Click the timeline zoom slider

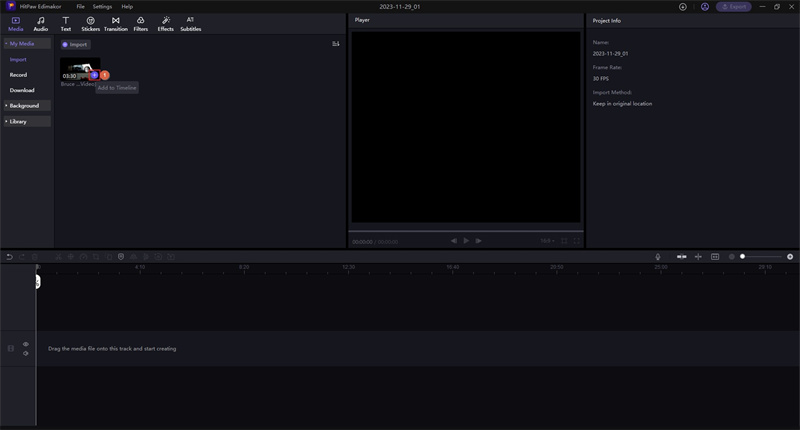pyautogui.click(x=762, y=257)
